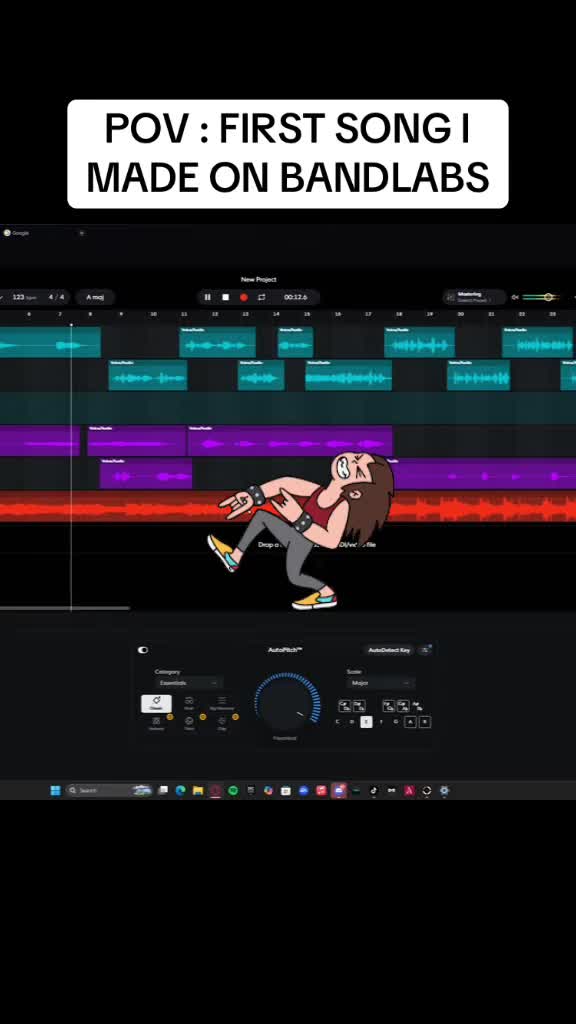
Task: Click the taskbar Search box
Action: point(109,790)
